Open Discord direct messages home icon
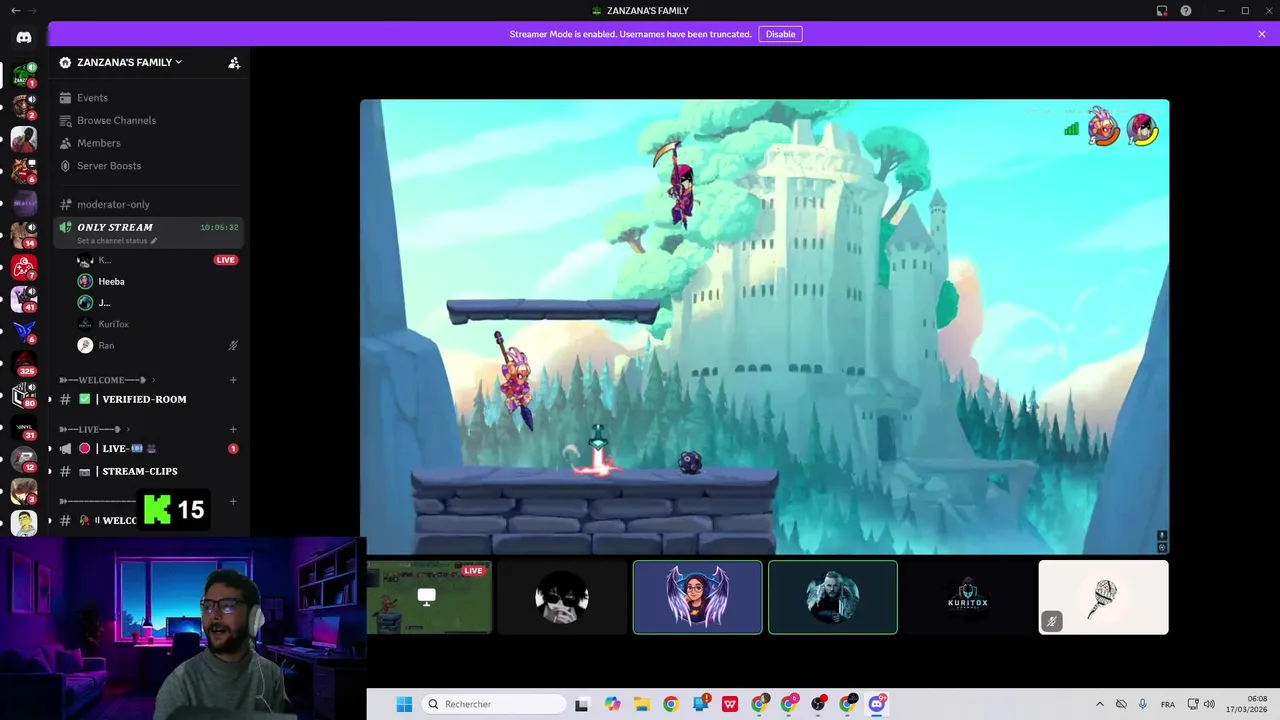Image resolution: width=1280 pixels, height=720 pixels. point(24,38)
